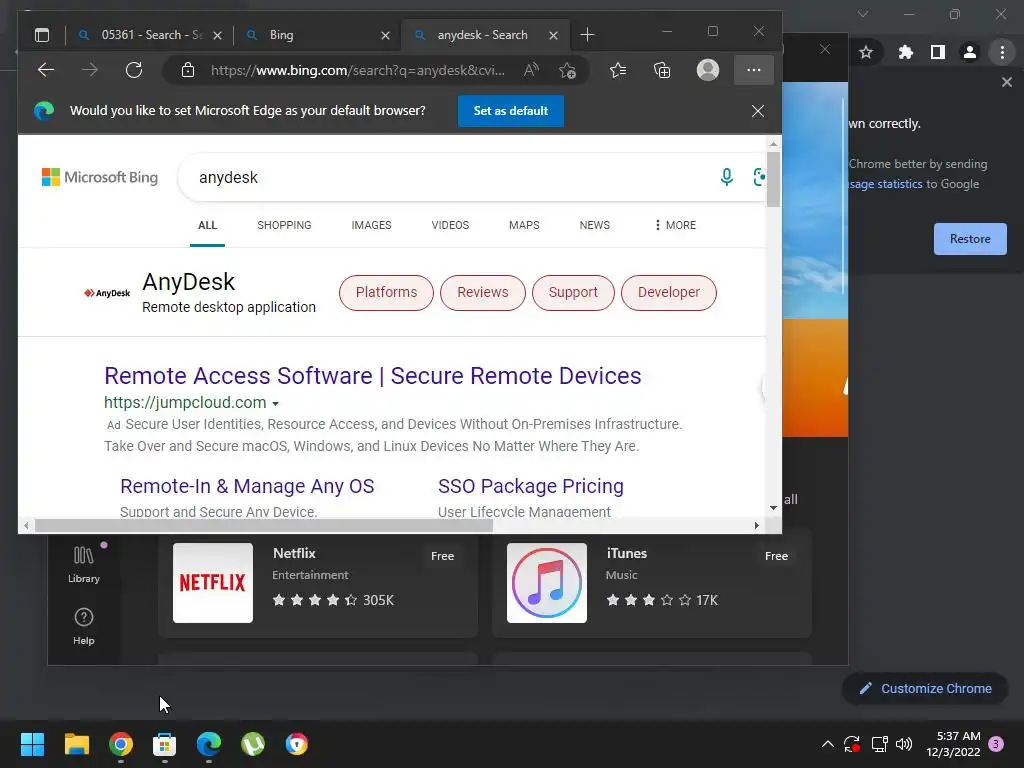Switch to VIDEOS results

[450, 225]
